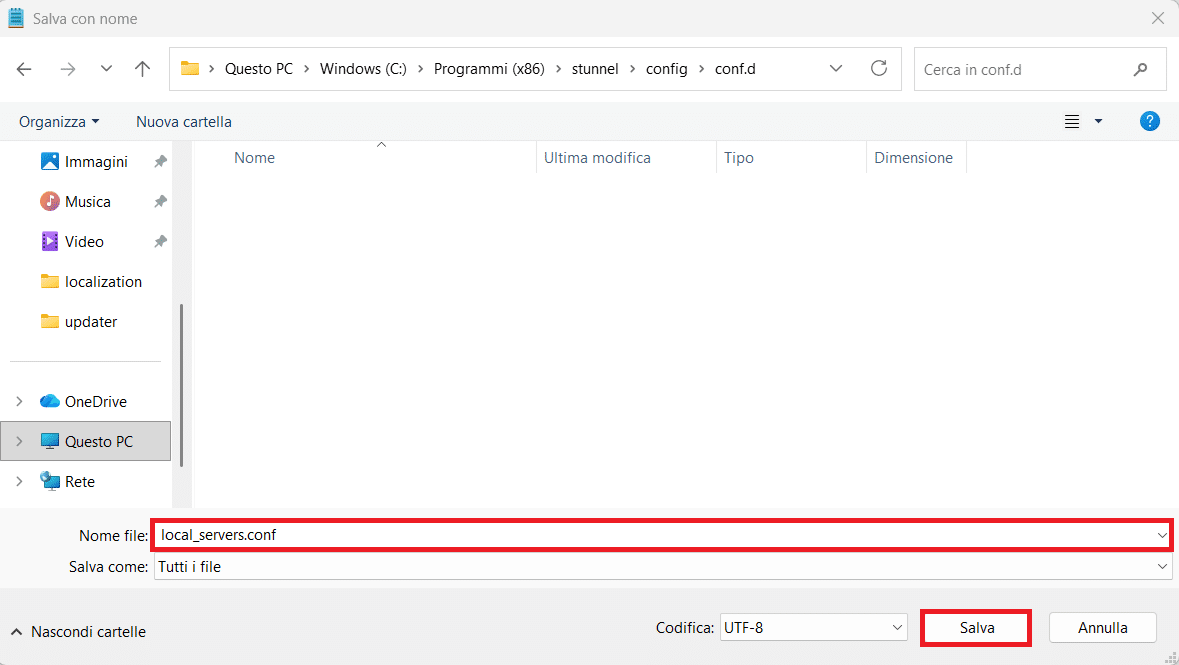Select the Immagini folder in sidebar
Screen dimensions: 1179x665
coord(96,161)
